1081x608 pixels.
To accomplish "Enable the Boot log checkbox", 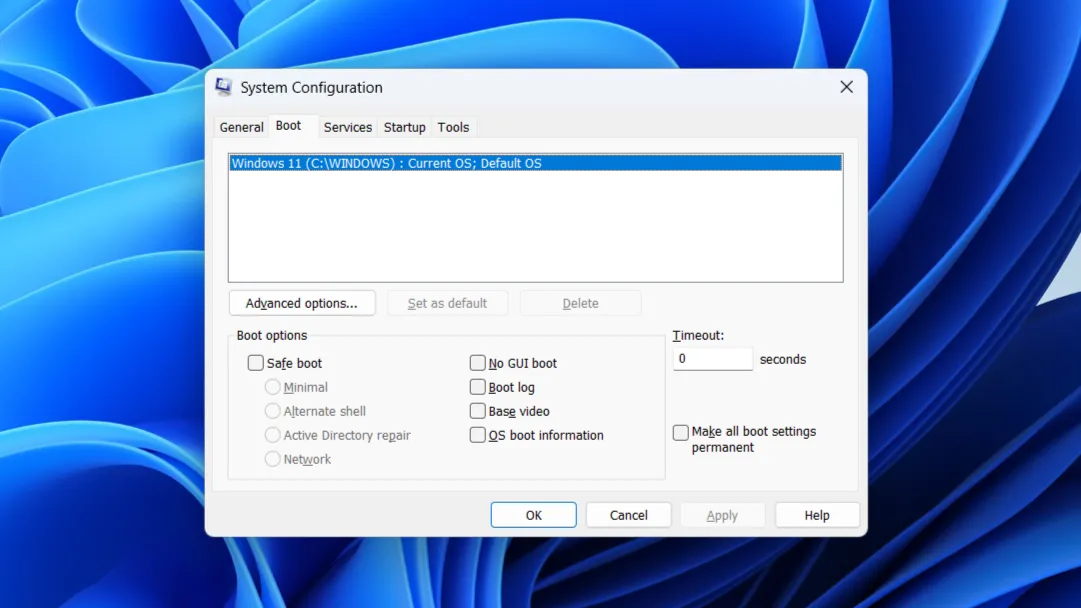I will pos(478,387).
